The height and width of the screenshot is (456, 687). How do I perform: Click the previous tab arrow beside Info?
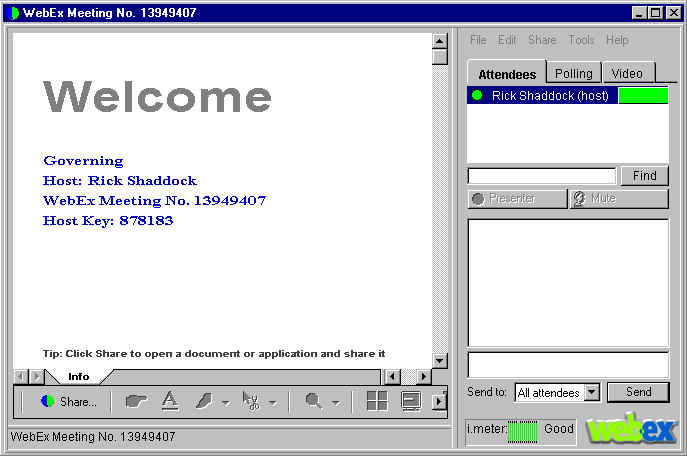coord(21,377)
